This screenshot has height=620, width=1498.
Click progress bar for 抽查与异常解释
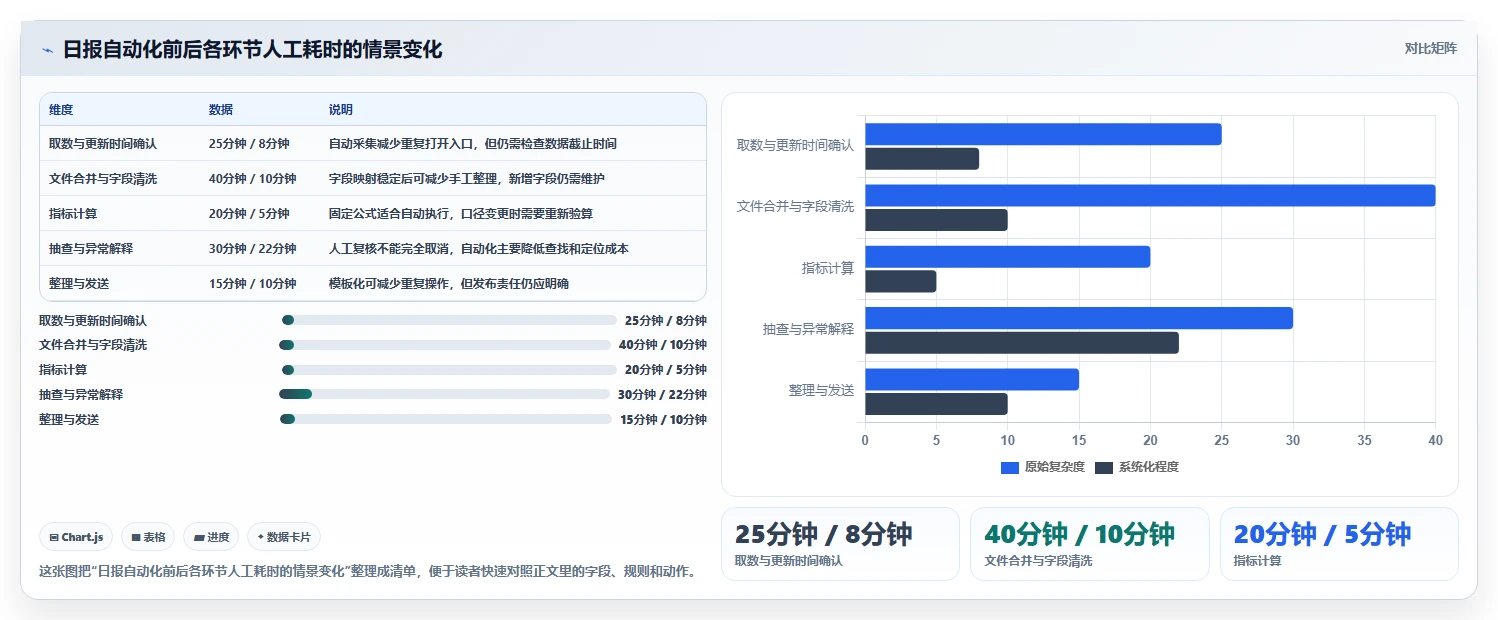click(x=444, y=394)
